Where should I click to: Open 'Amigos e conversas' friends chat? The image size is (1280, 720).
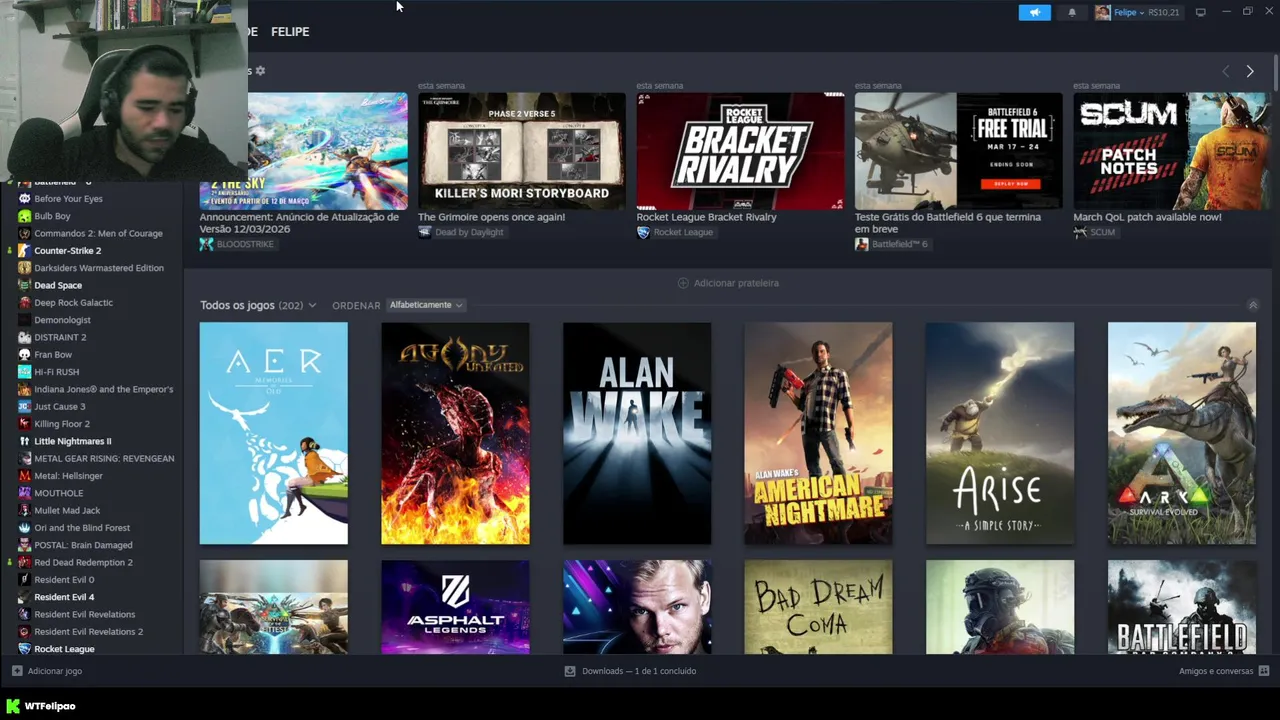[1224, 671]
